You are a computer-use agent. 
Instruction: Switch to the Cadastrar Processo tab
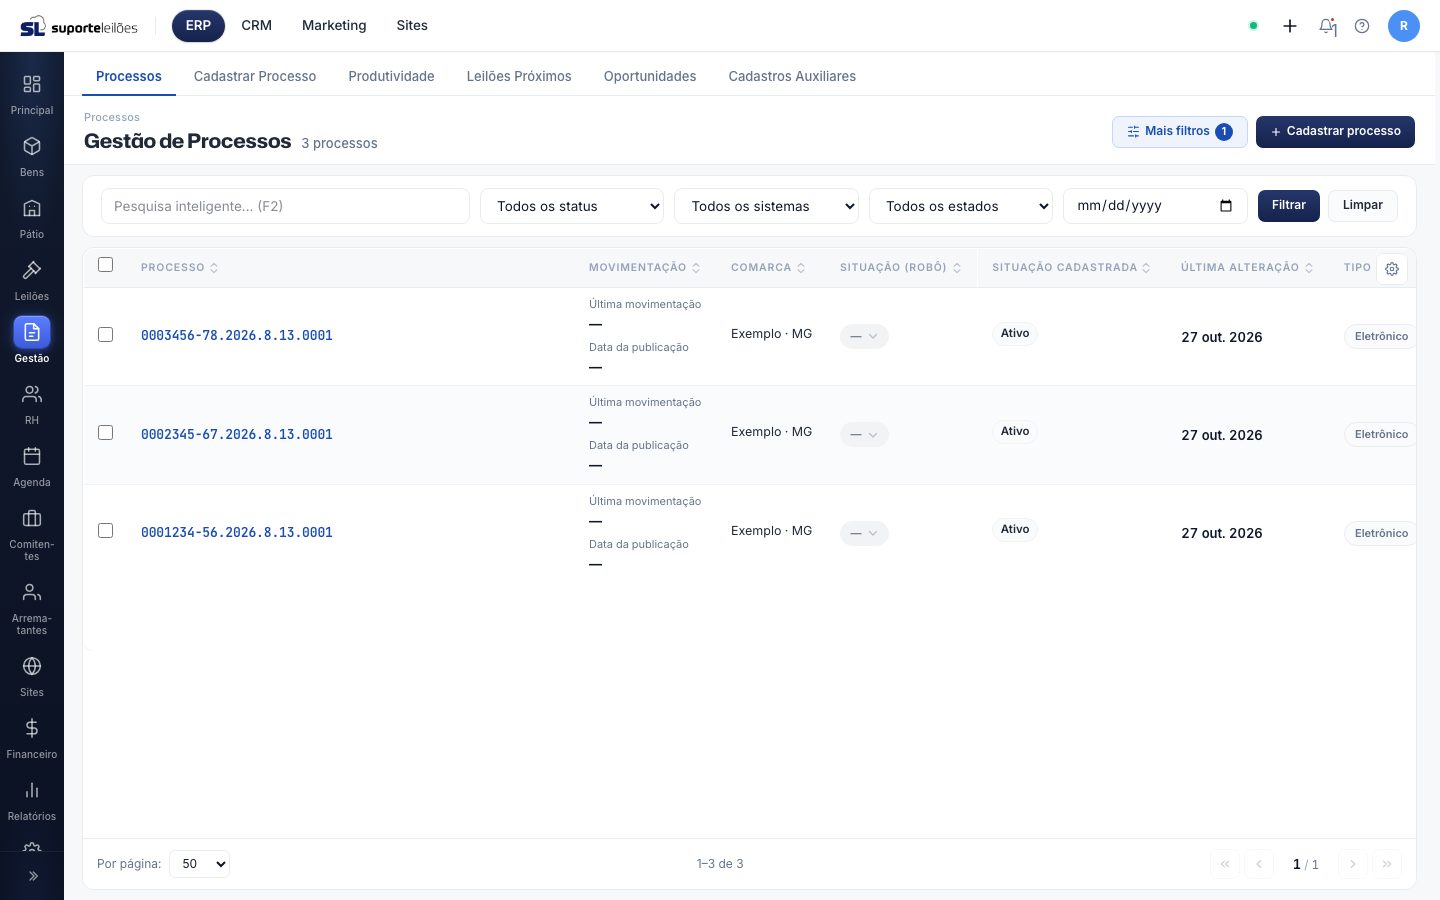pyautogui.click(x=255, y=76)
